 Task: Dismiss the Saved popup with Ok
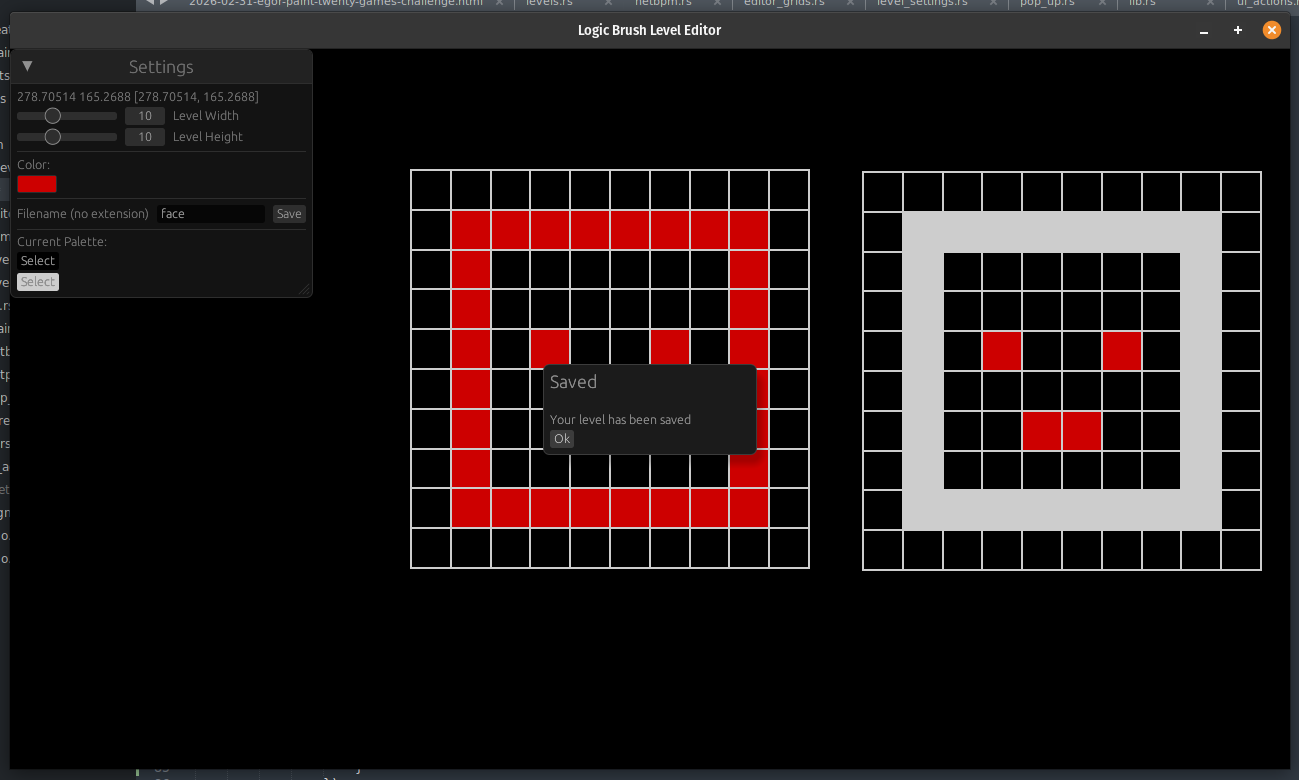coord(562,439)
